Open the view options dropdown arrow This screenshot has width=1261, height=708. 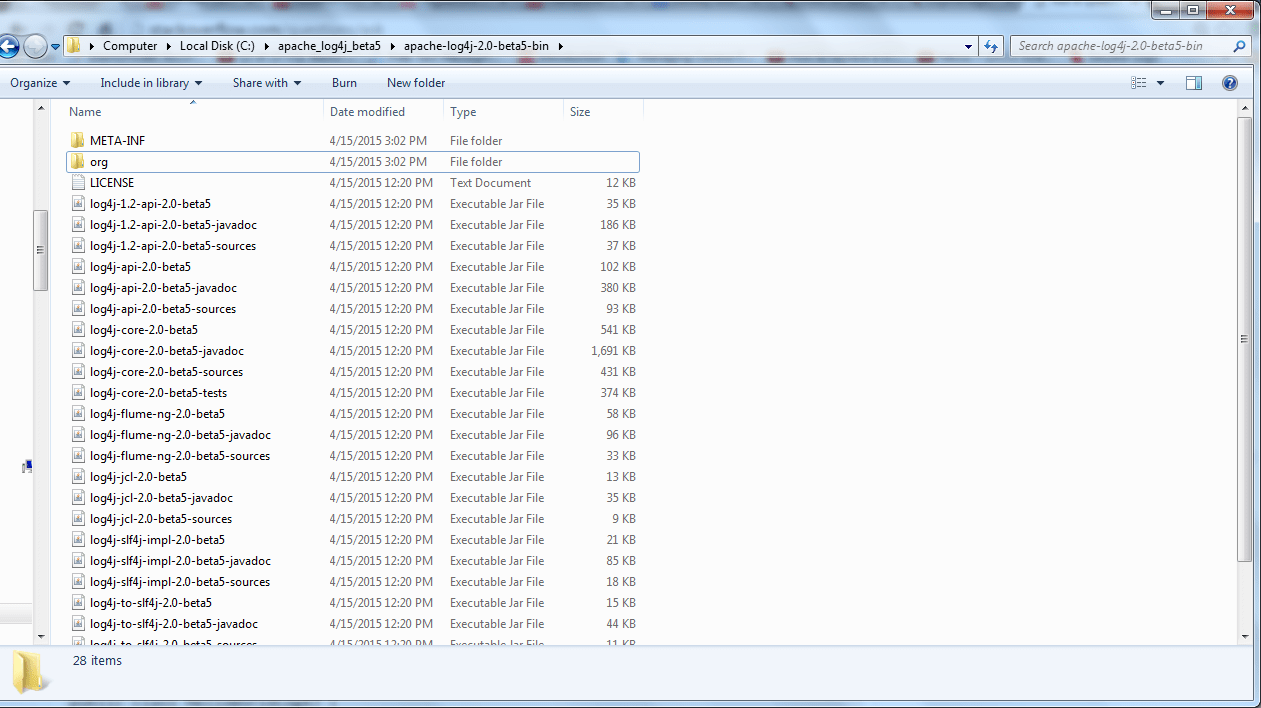click(1160, 83)
